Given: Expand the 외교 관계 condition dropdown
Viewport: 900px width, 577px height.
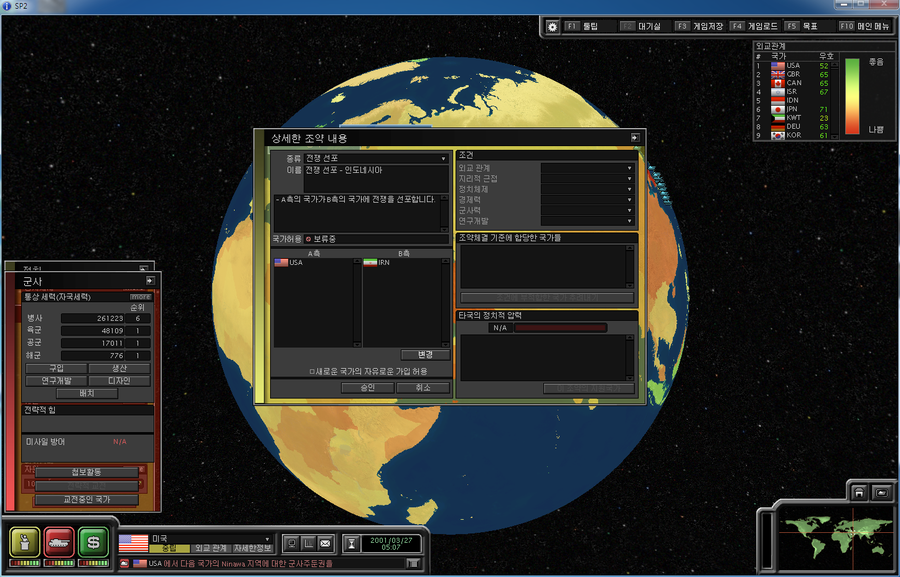Looking at the screenshot, I should click(630, 168).
